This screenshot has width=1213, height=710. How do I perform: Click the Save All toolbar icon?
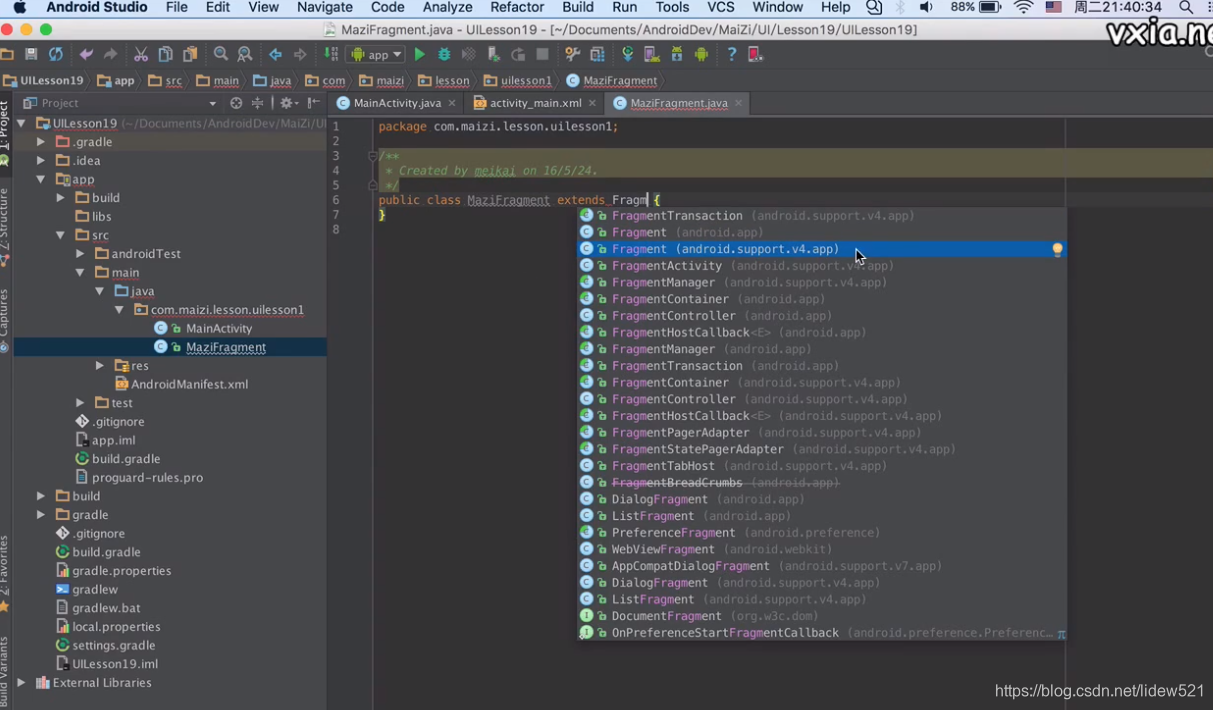click(x=31, y=54)
